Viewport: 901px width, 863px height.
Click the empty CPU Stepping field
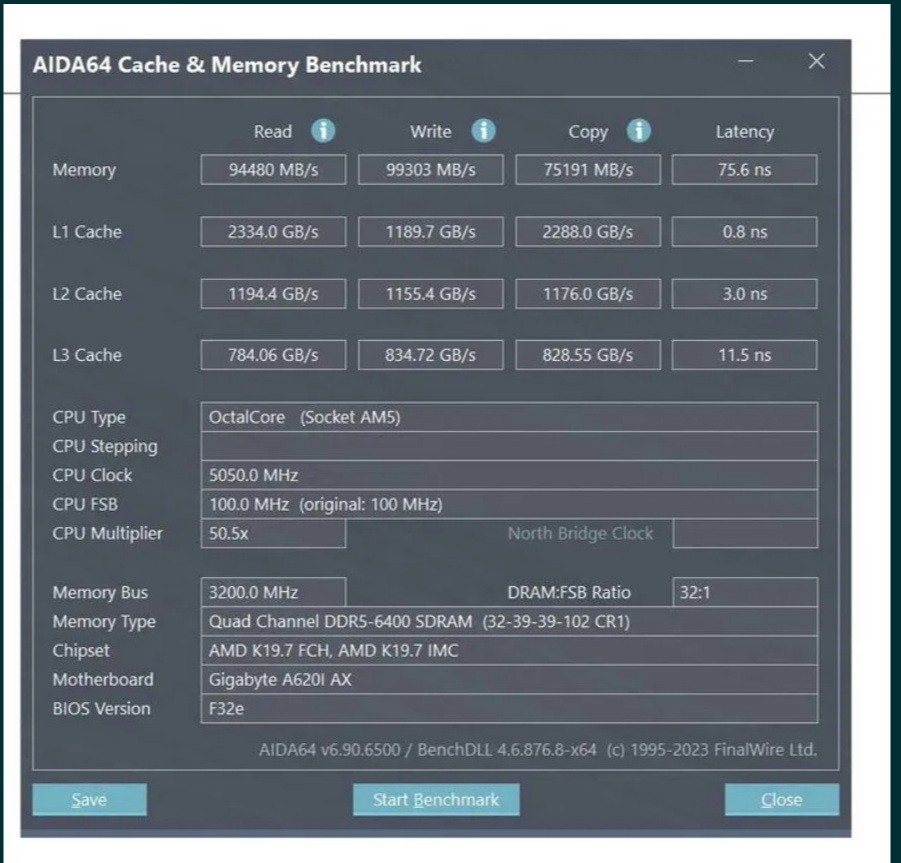pyautogui.click(x=510, y=446)
